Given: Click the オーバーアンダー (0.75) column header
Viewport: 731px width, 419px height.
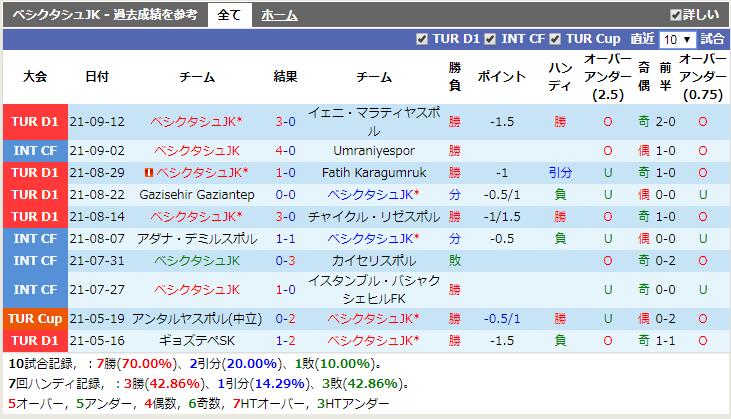Looking at the screenshot, I should [x=703, y=76].
